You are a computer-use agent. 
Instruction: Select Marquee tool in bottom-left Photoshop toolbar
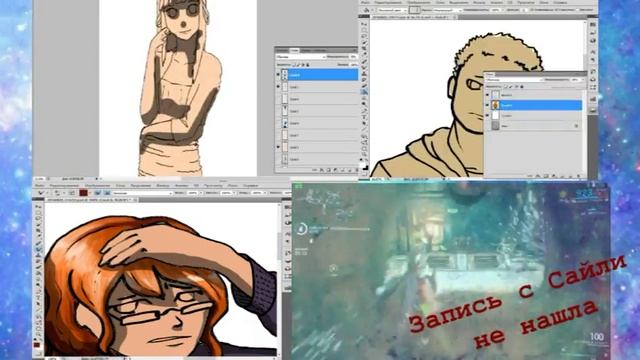click(39, 213)
